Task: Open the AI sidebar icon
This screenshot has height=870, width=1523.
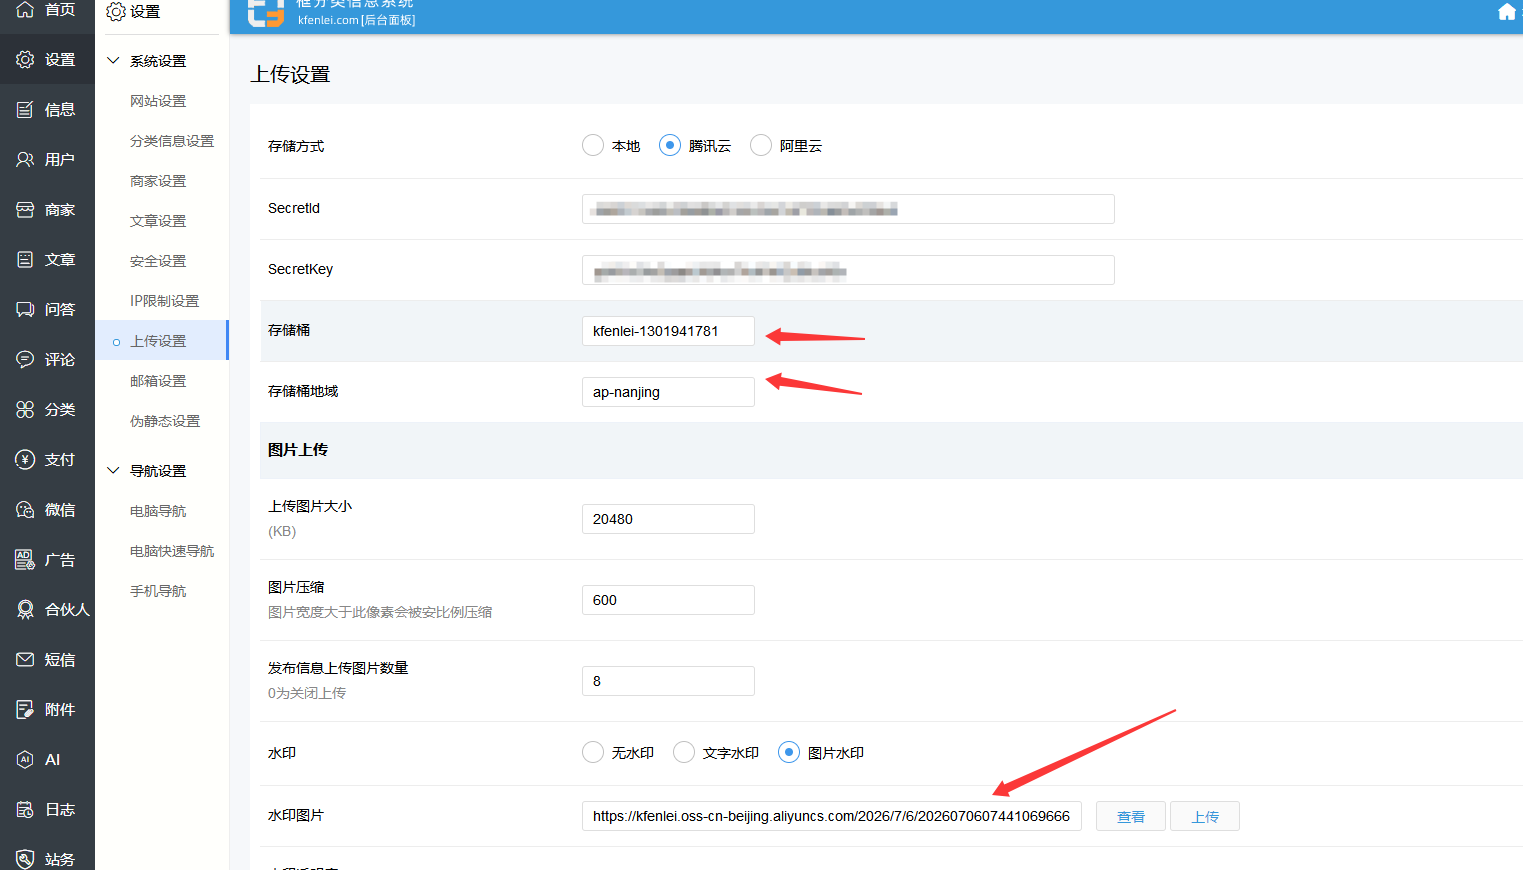Action: click(x=25, y=760)
